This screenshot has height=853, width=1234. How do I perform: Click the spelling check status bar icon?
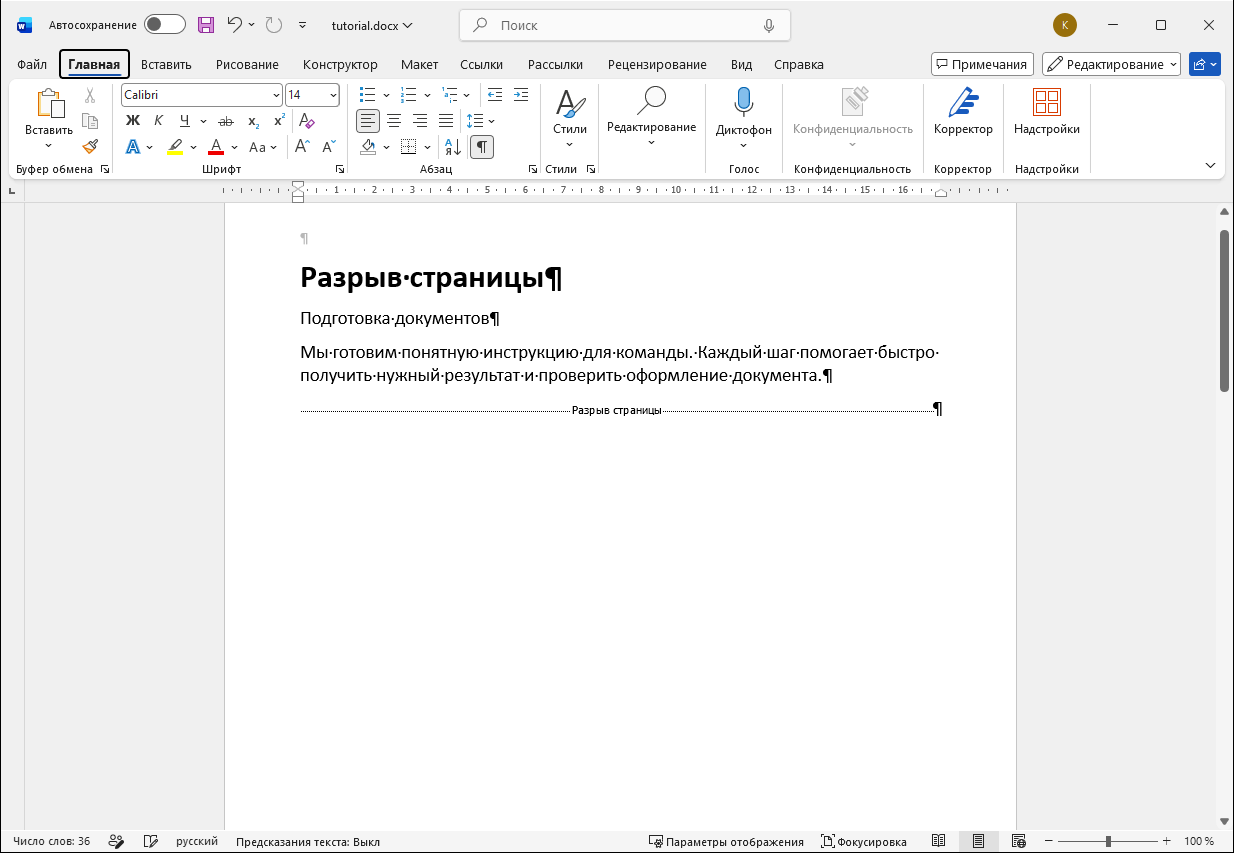click(x=151, y=841)
